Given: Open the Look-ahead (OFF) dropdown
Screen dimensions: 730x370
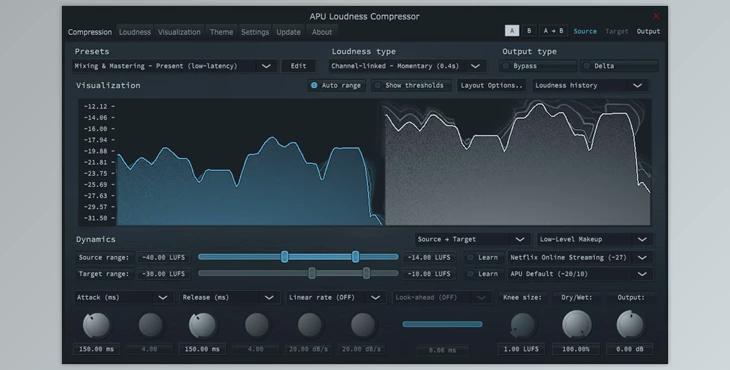Looking at the screenshot, I should pos(441,297).
